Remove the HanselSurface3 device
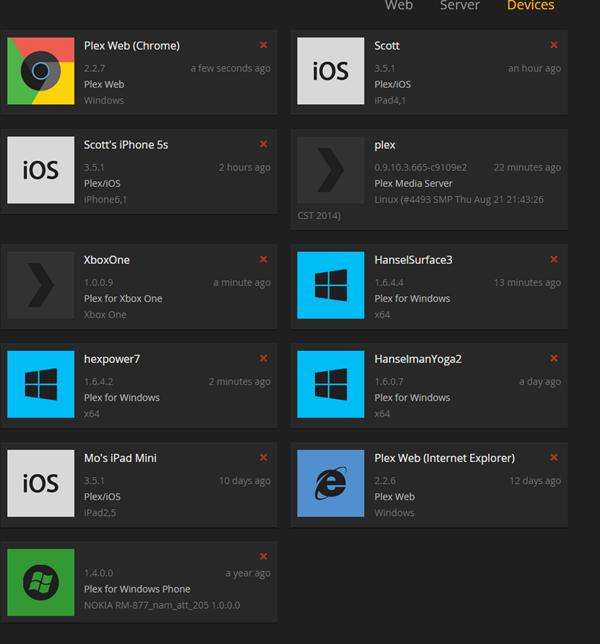This screenshot has width=600, height=644. pyautogui.click(x=554, y=259)
